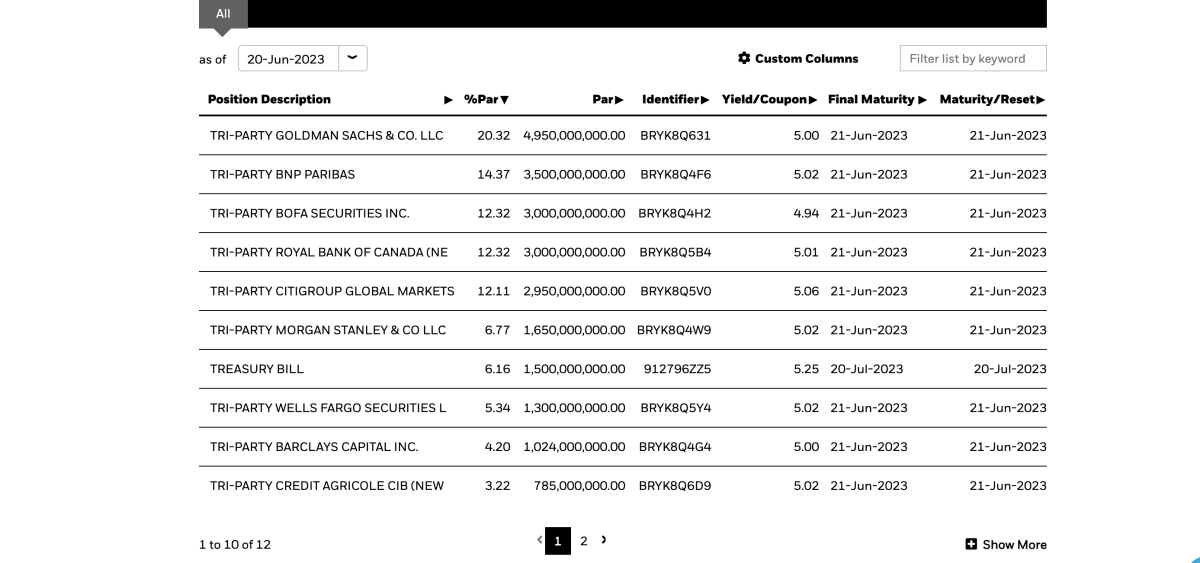Click yield value 5.25

(x=806, y=369)
